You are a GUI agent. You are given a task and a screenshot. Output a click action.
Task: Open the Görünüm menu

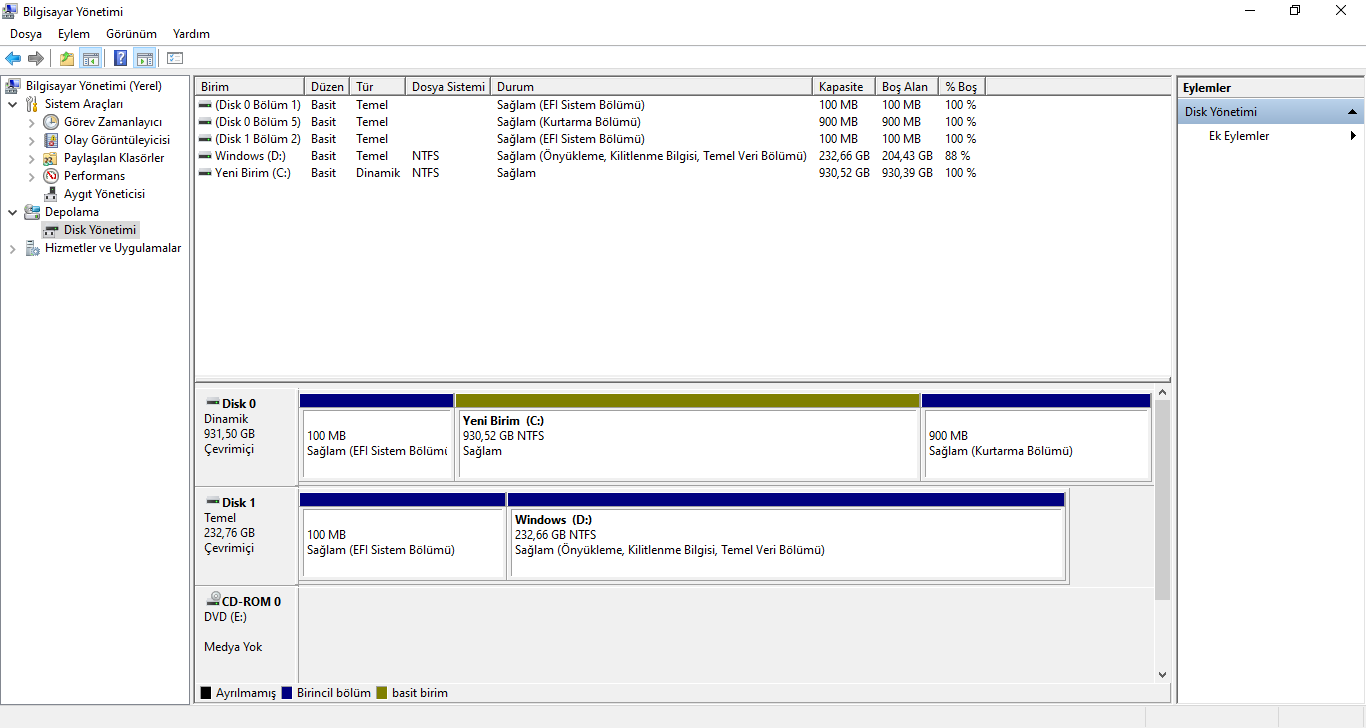[x=131, y=34]
